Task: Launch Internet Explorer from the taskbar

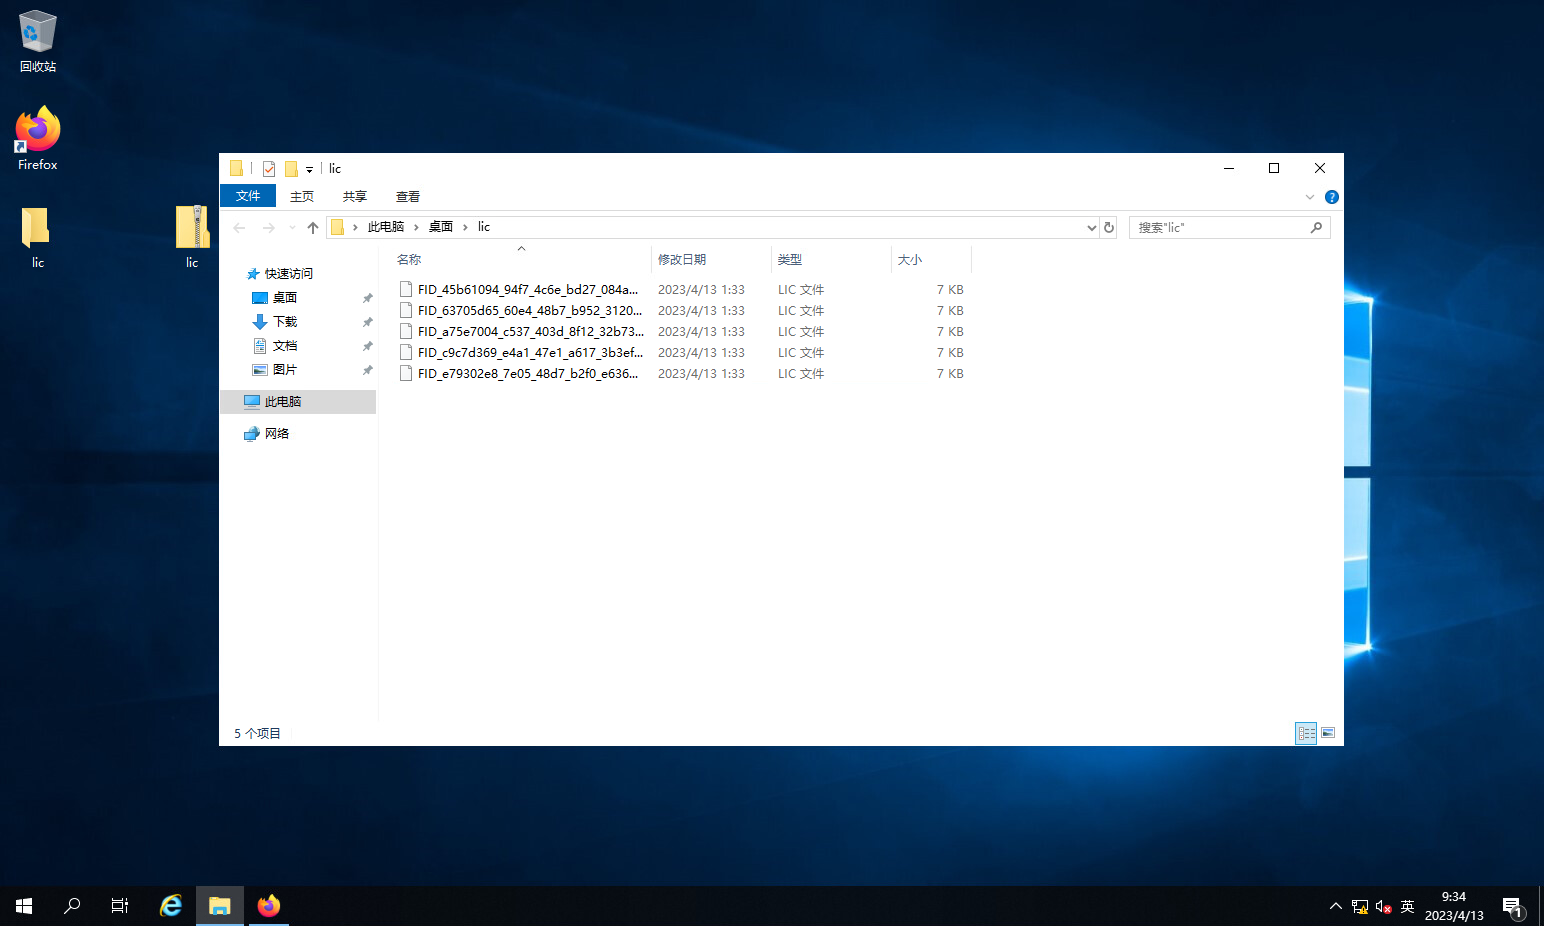Action: [x=171, y=906]
